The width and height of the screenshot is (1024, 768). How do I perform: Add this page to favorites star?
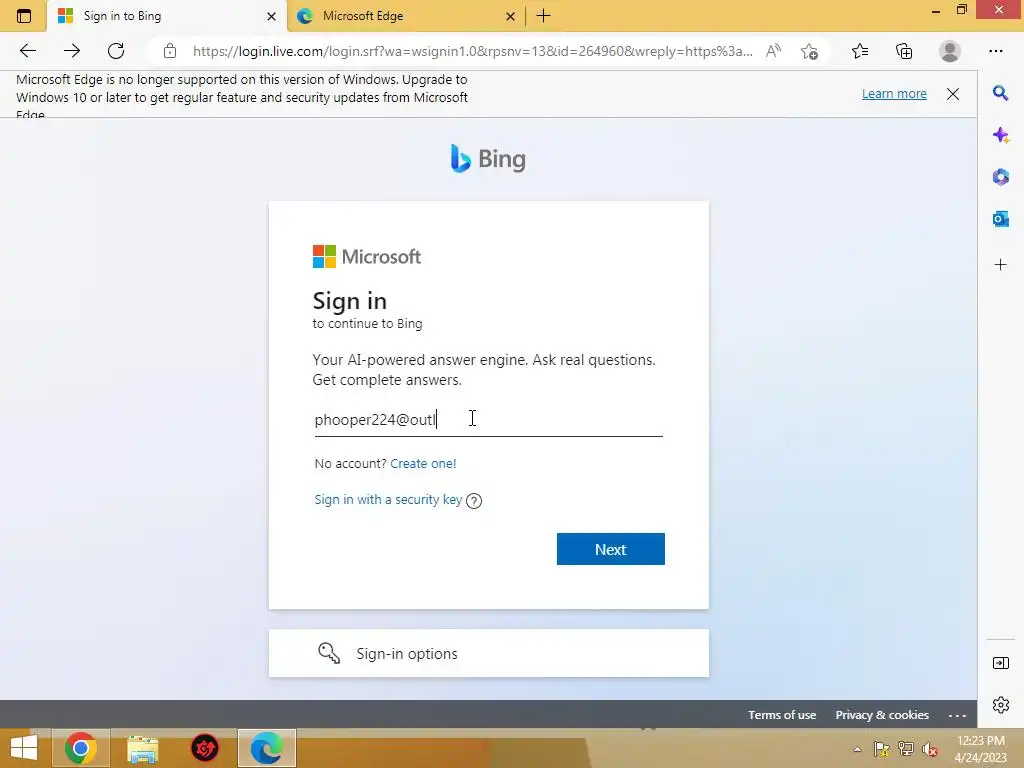pyautogui.click(x=809, y=51)
